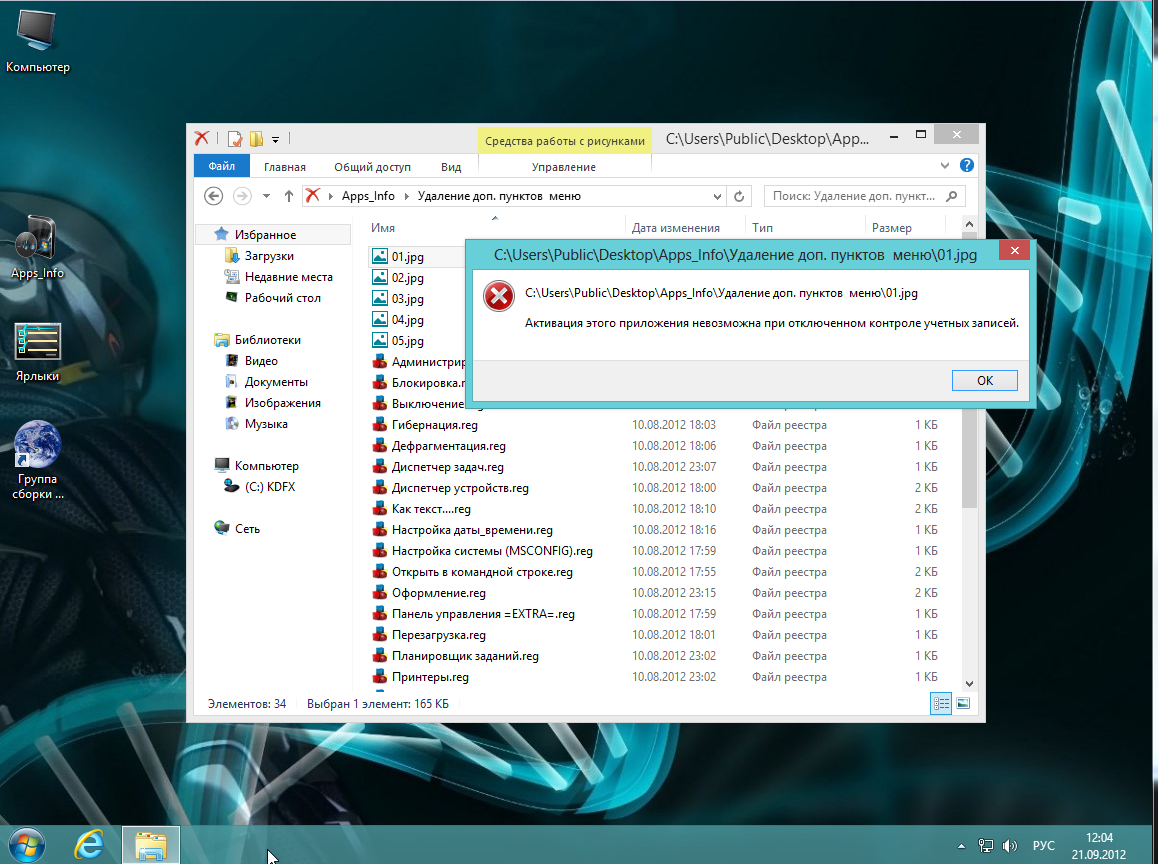This screenshot has height=864, width=1158.
Task: Open Недавние места in the navigation pane
Action: 289,277
